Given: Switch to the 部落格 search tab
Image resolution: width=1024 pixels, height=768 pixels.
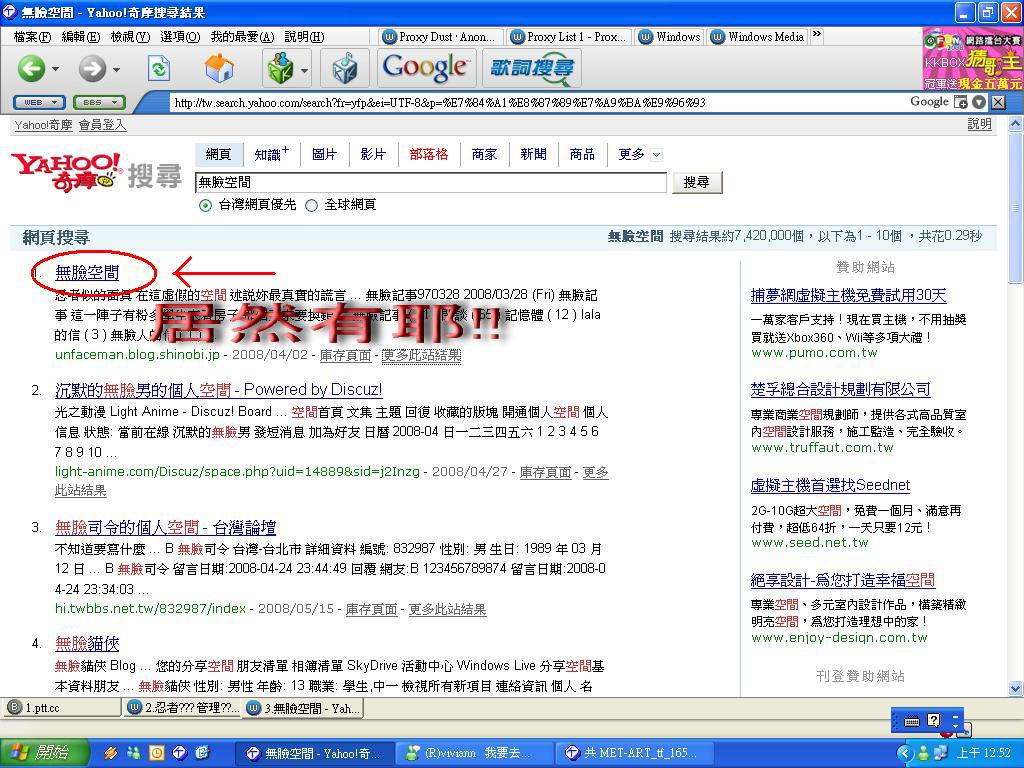Looking at the screenshot, I should tap(428, 155).
